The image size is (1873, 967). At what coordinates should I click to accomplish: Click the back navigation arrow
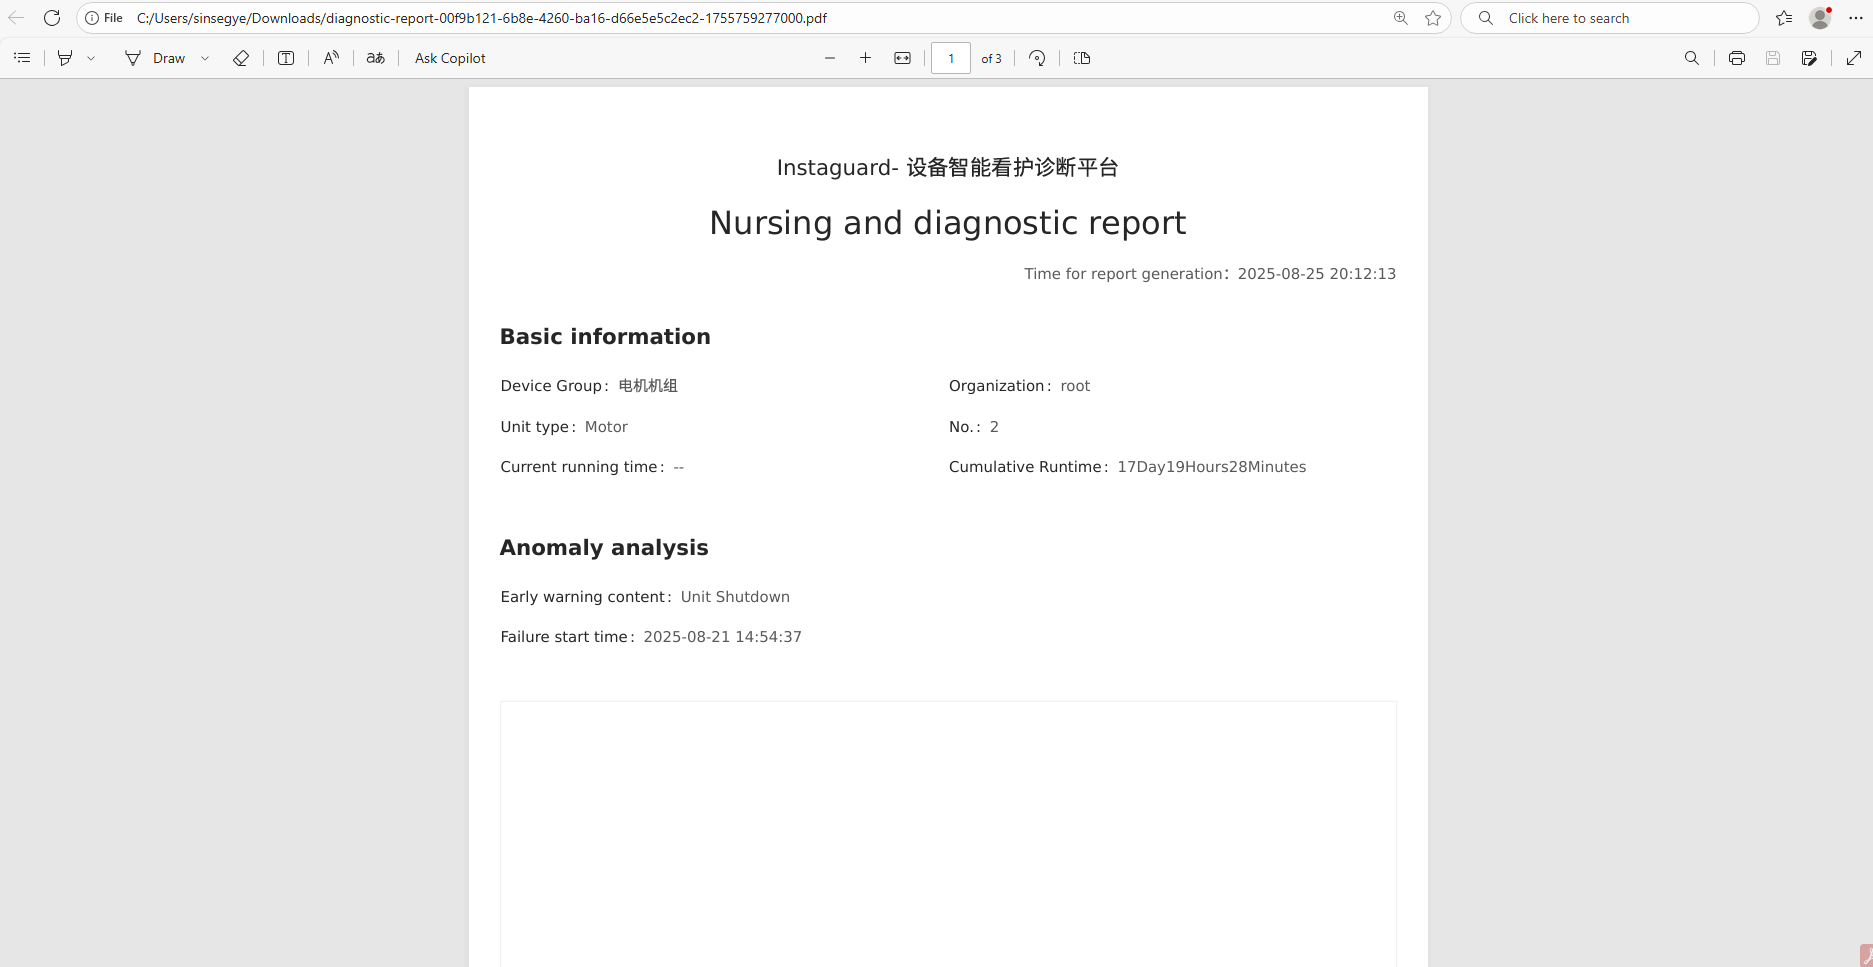16,18
